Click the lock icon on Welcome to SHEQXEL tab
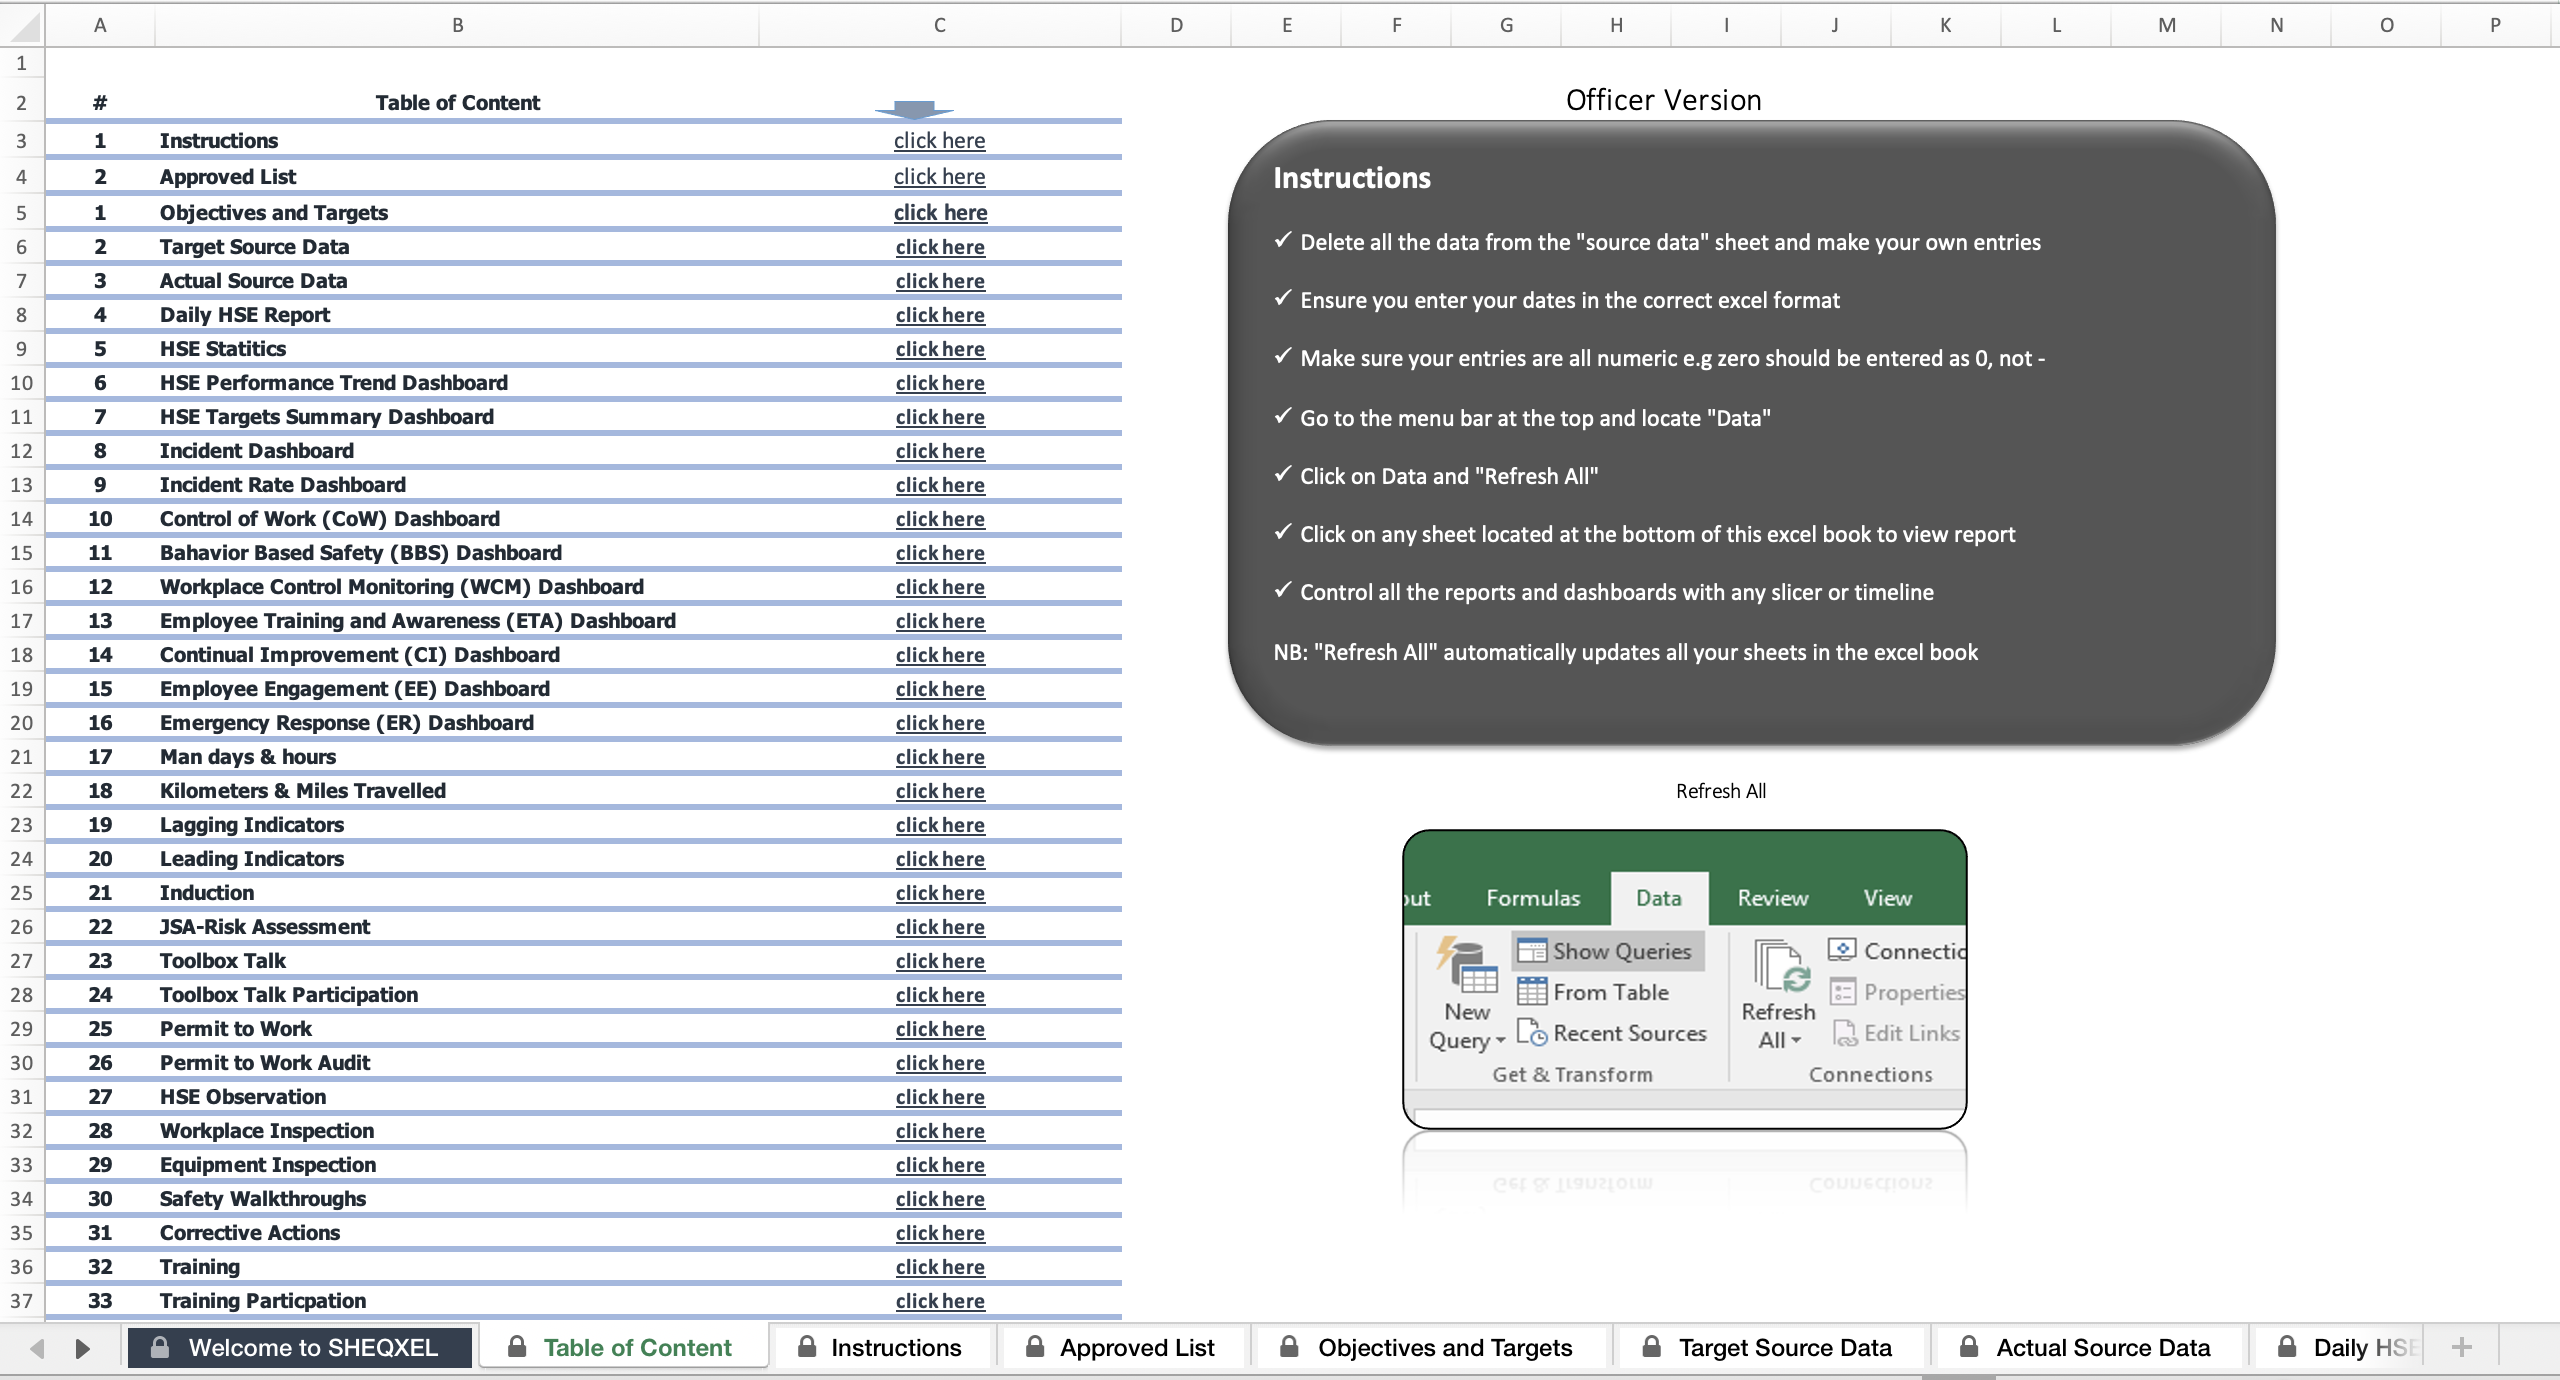 tap(159, 1346)
